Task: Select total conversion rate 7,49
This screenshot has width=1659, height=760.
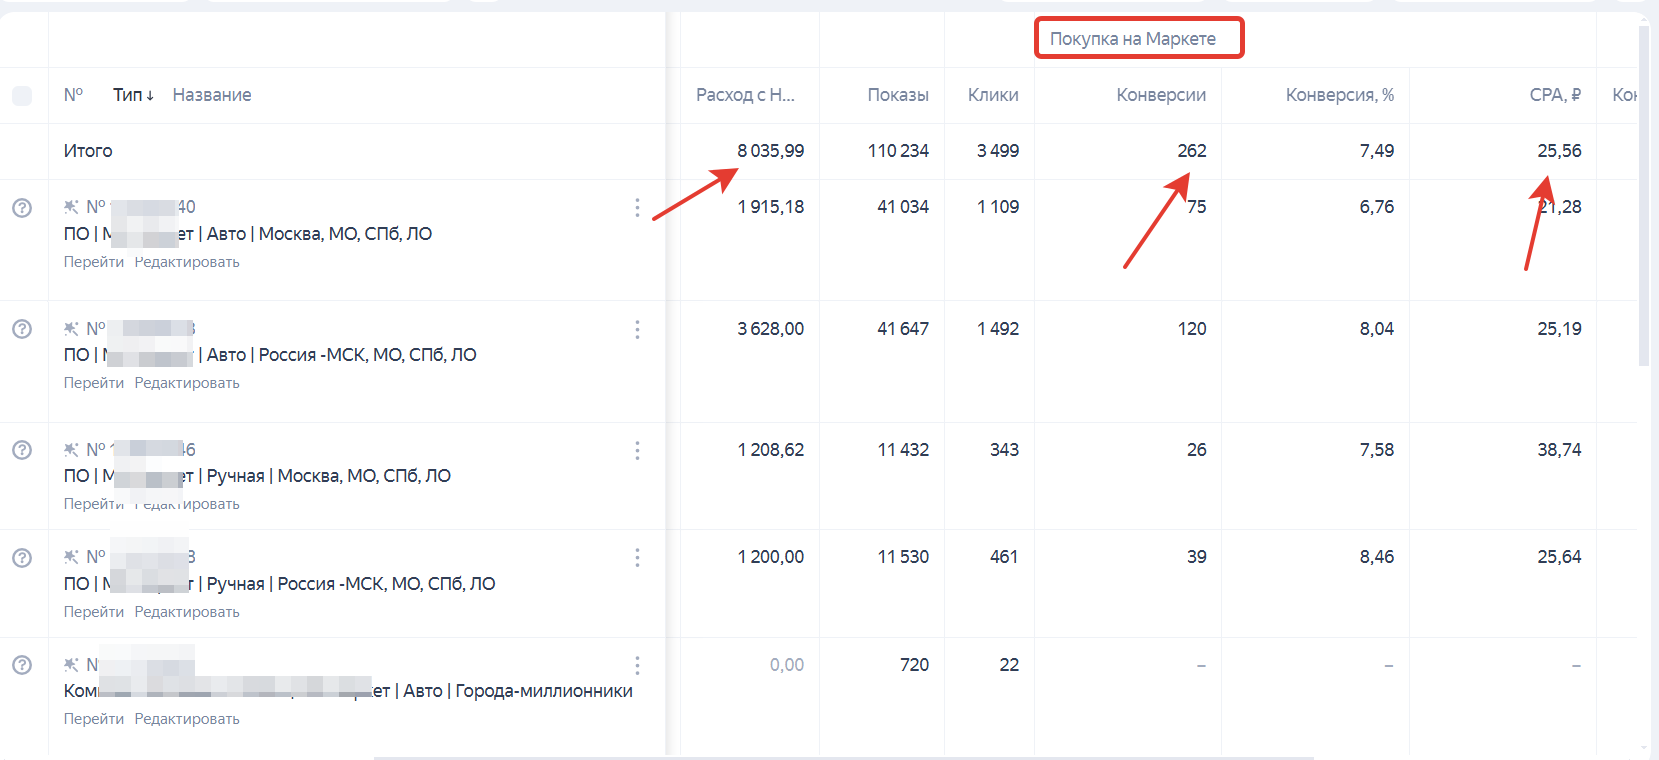Action: point(1377,151)
